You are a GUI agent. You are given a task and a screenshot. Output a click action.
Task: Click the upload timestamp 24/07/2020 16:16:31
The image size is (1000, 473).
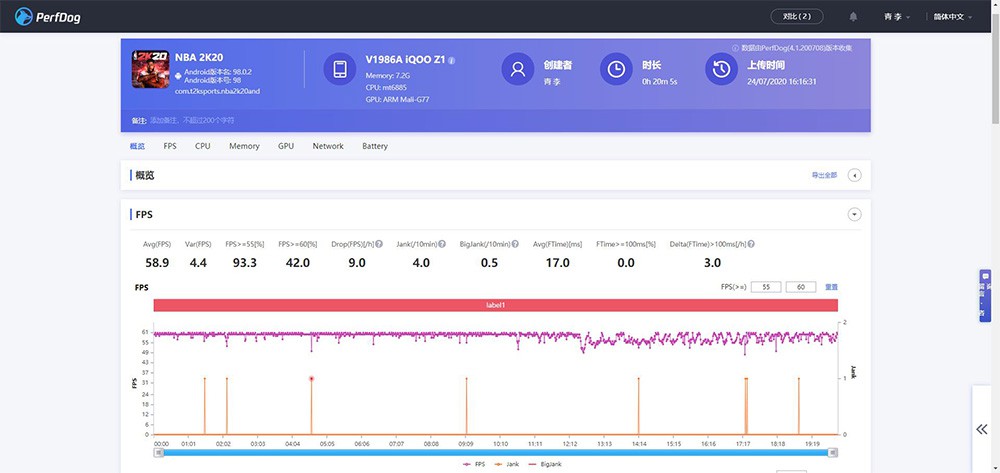[x=782, y=82]
